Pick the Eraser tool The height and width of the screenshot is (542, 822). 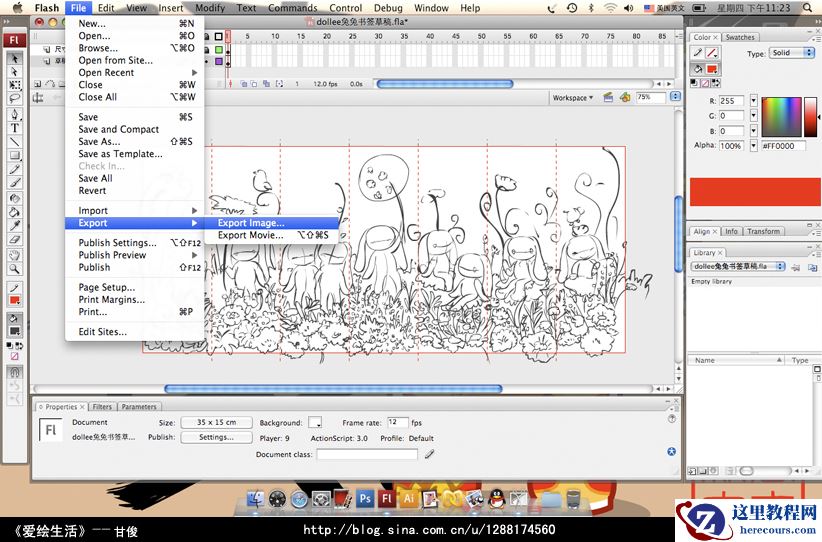pyautogui.click(x=15, y=239)
